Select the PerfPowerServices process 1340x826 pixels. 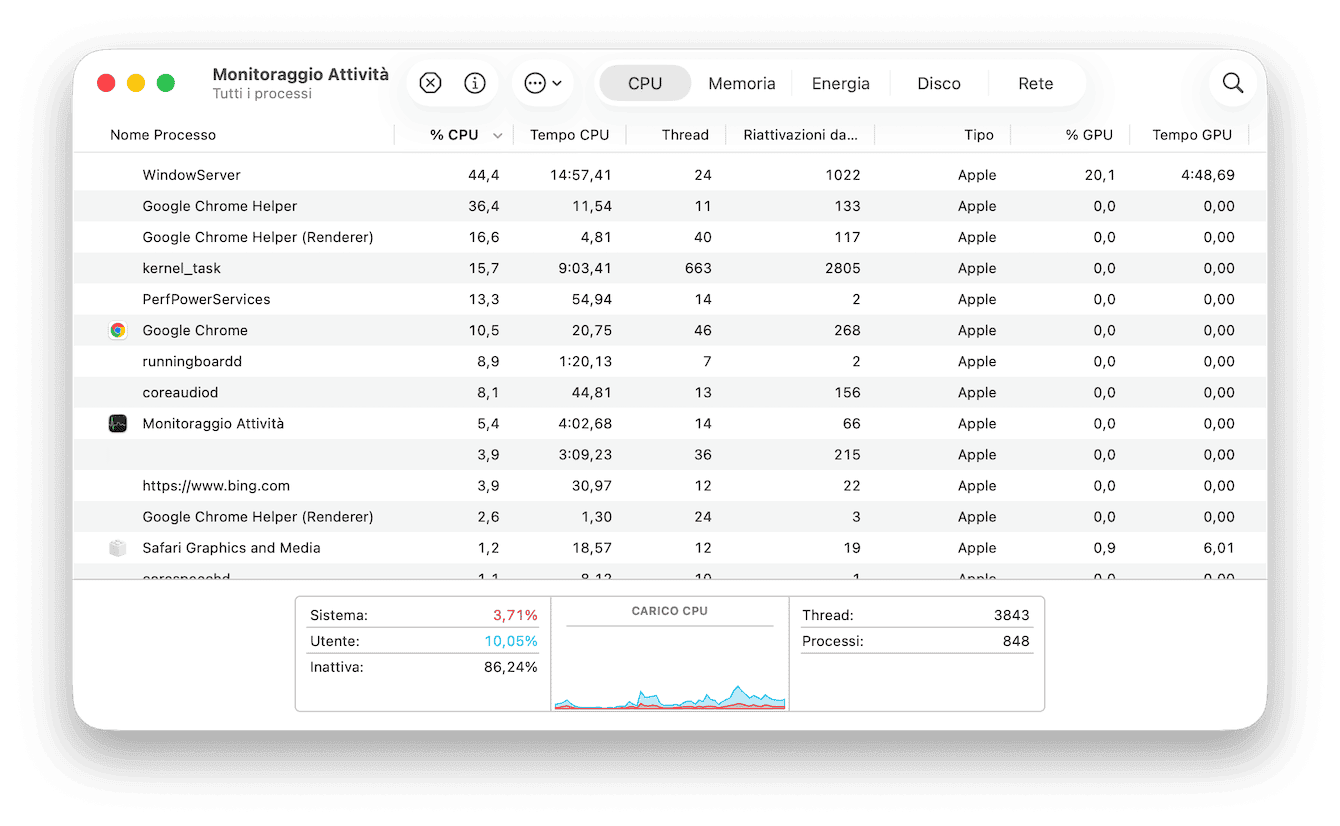click(x=206, y=299)
